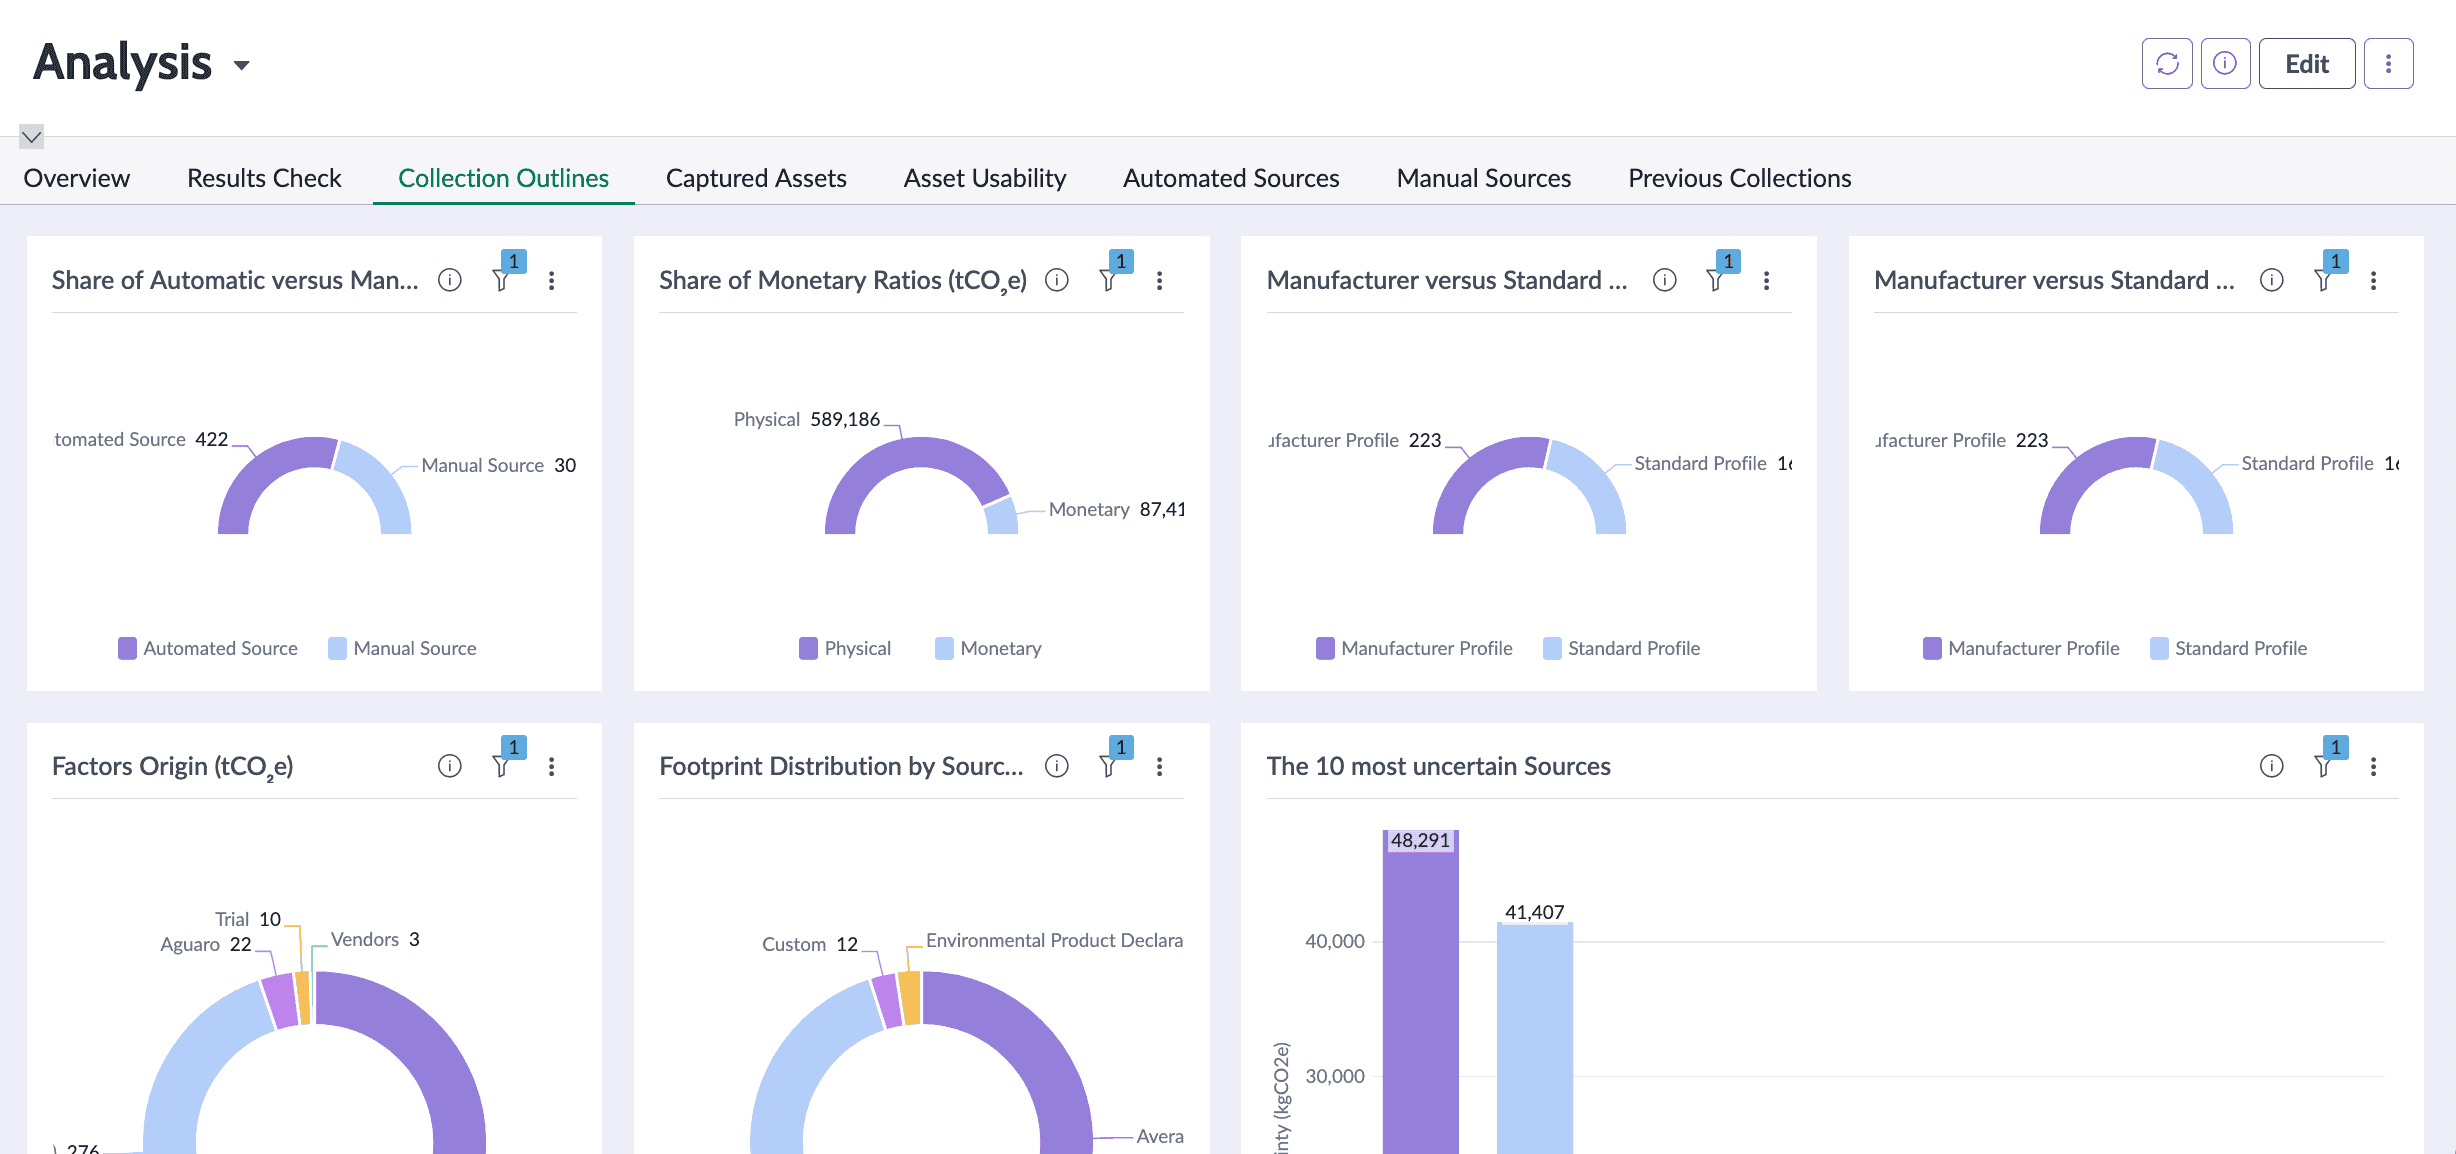Click the Edit button
Image resolution: width=2456 pixels, height=1154 pixels.
pos(2306,63)
